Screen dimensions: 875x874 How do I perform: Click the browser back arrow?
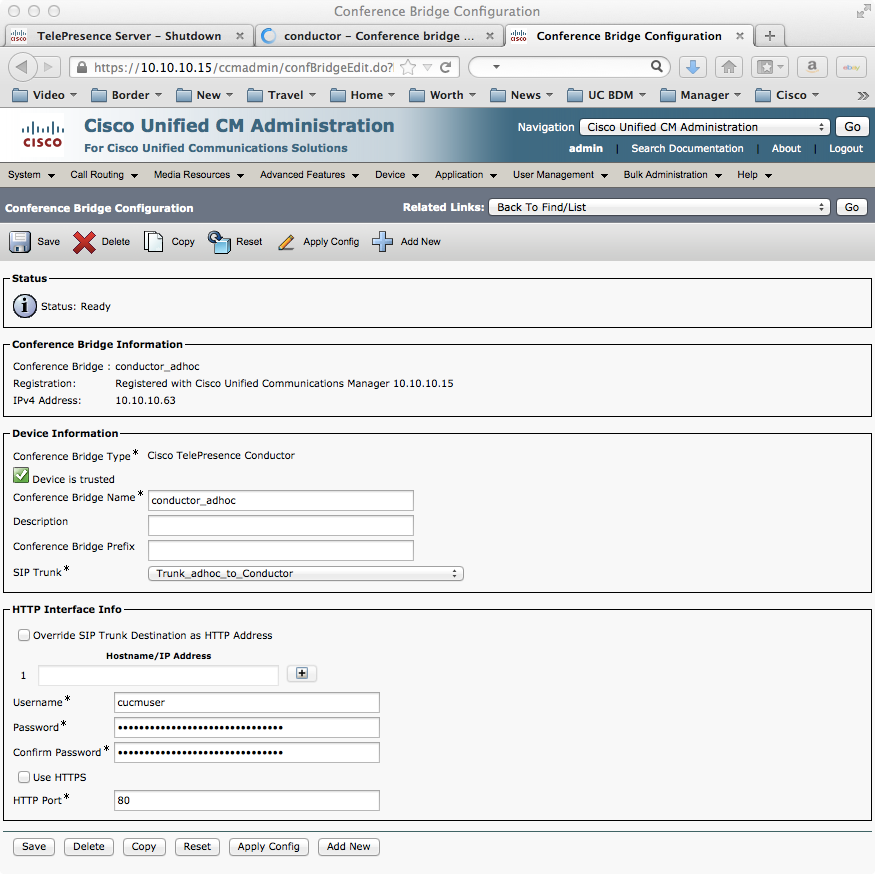coord(22,68)
